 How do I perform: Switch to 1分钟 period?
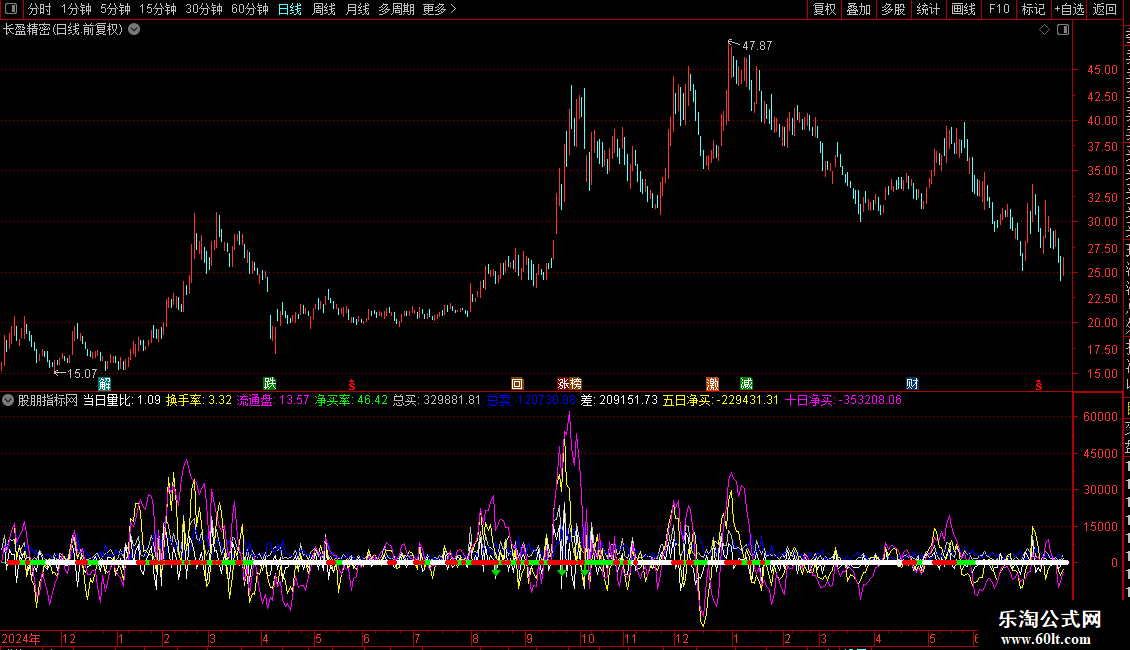tap(76, 9)
